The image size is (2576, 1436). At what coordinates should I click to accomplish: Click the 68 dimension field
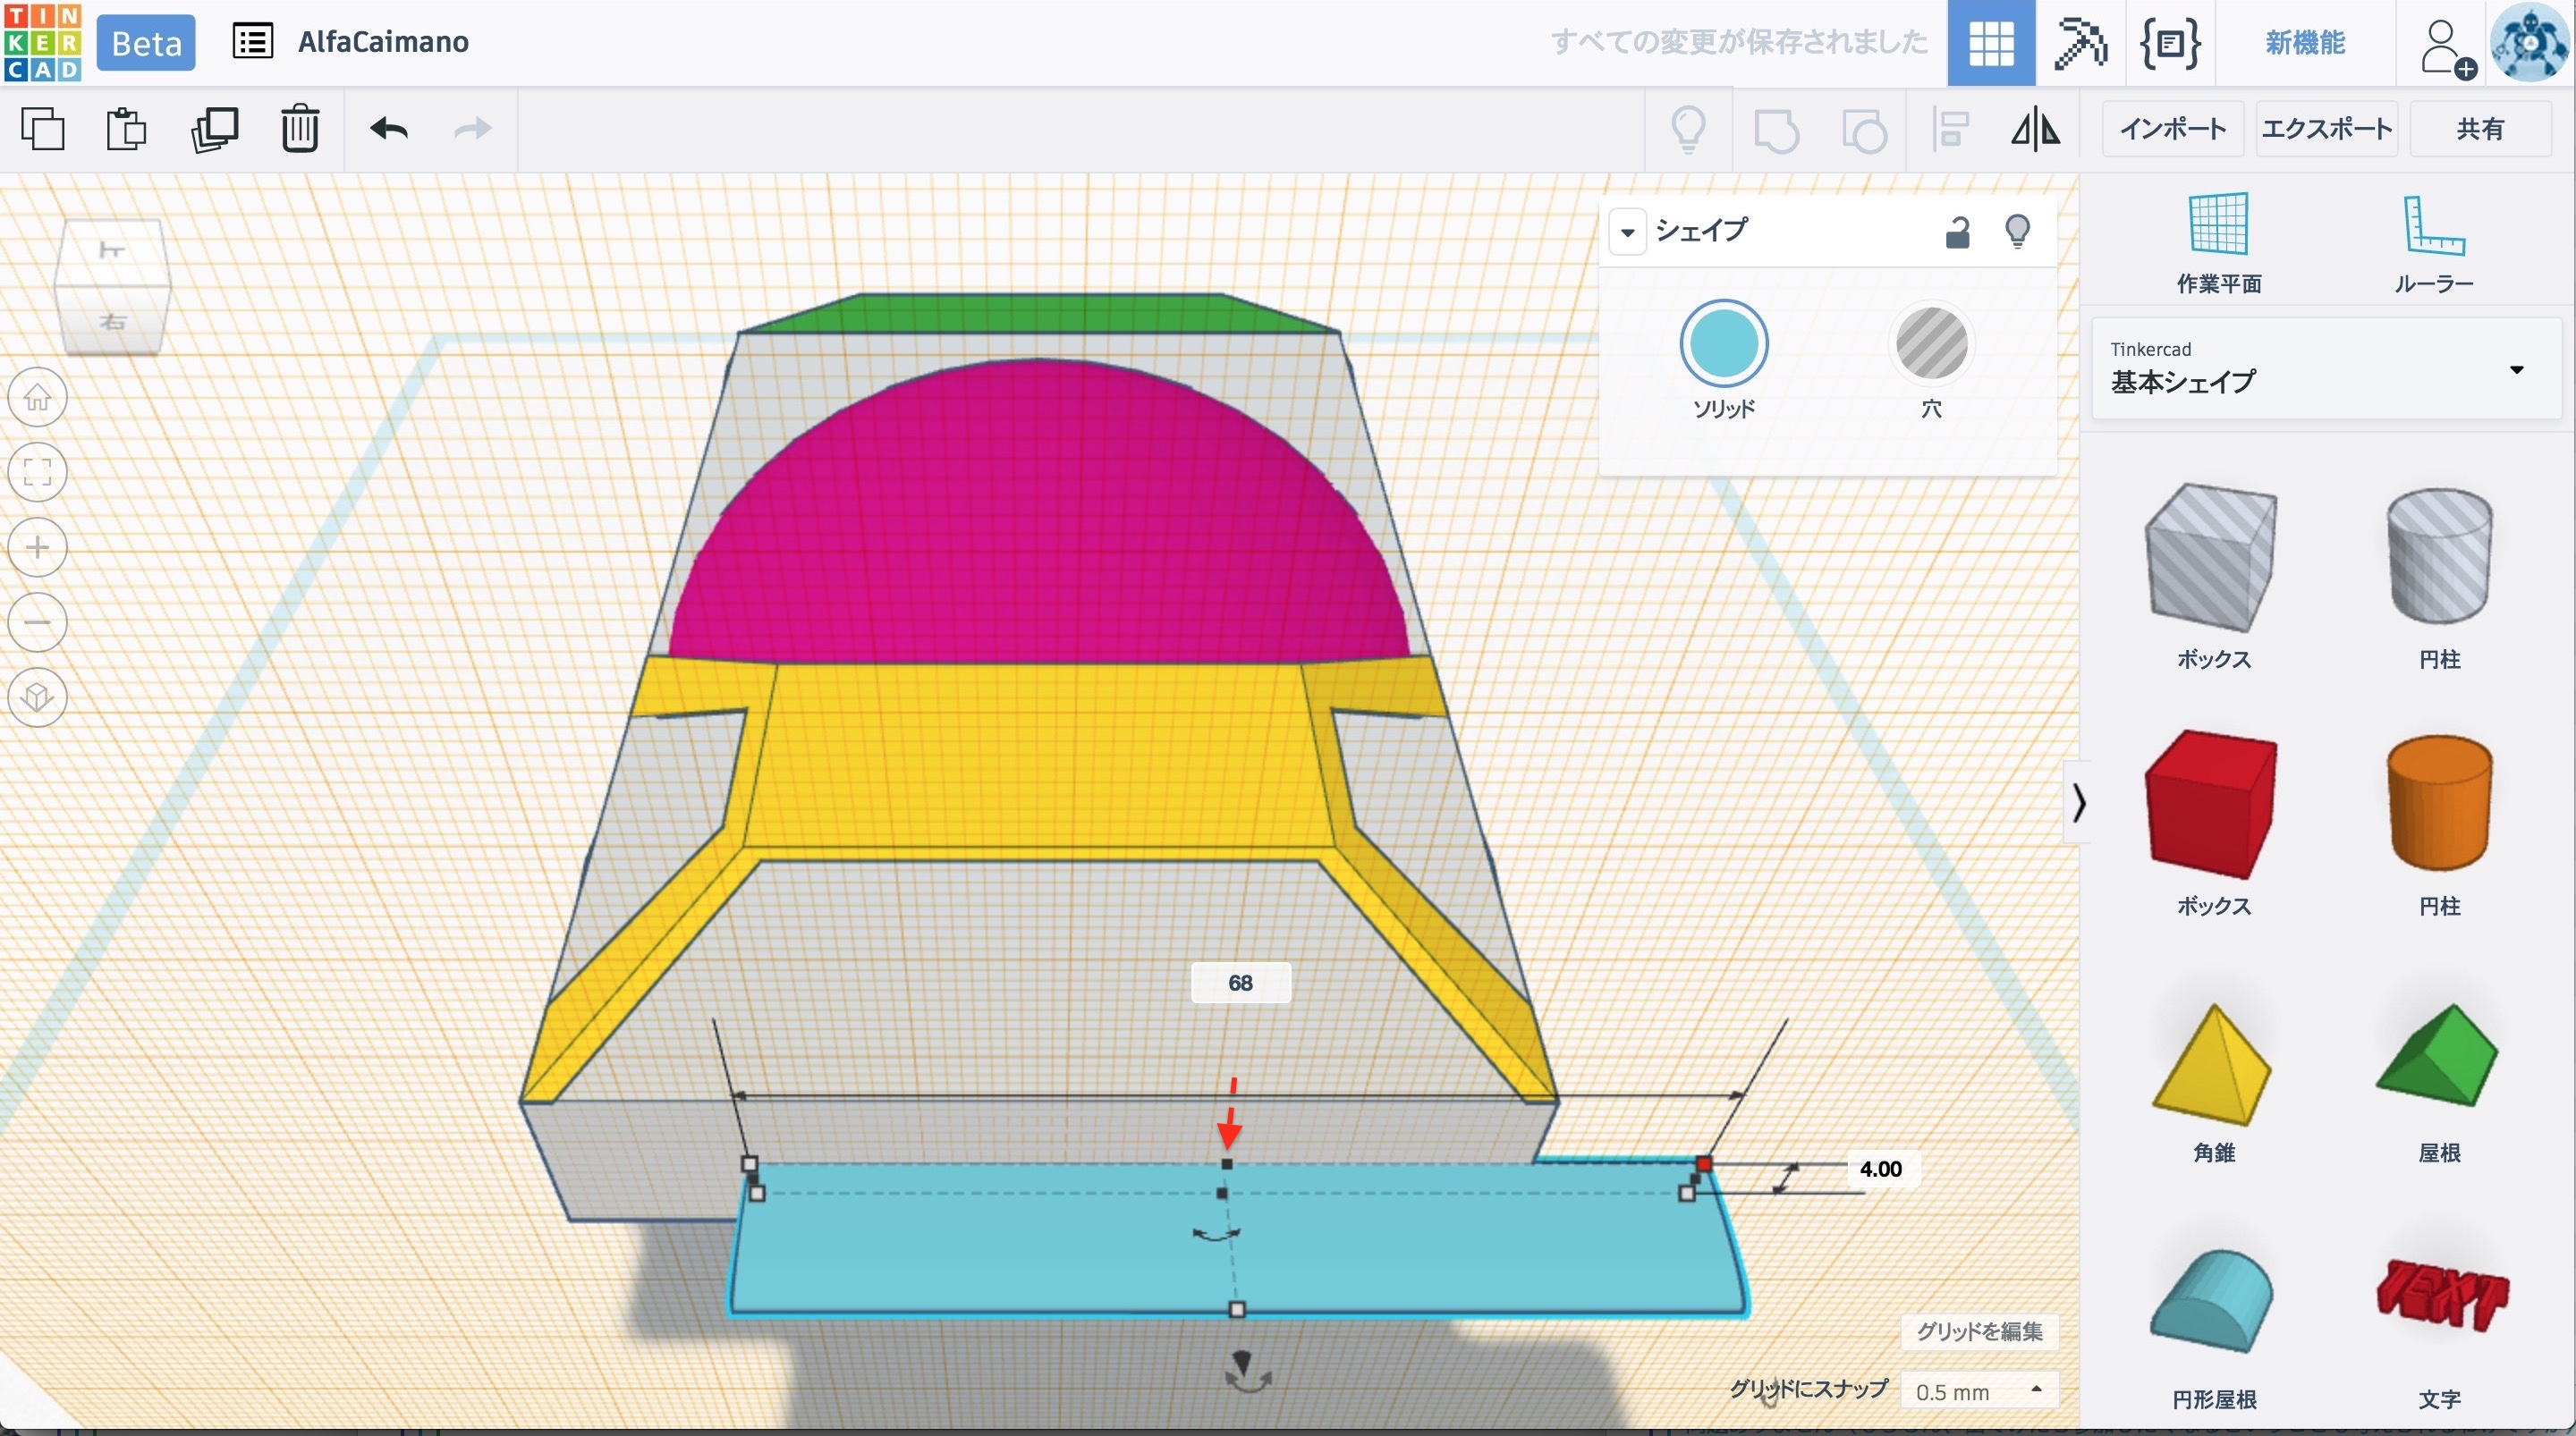click(1240, 983)
